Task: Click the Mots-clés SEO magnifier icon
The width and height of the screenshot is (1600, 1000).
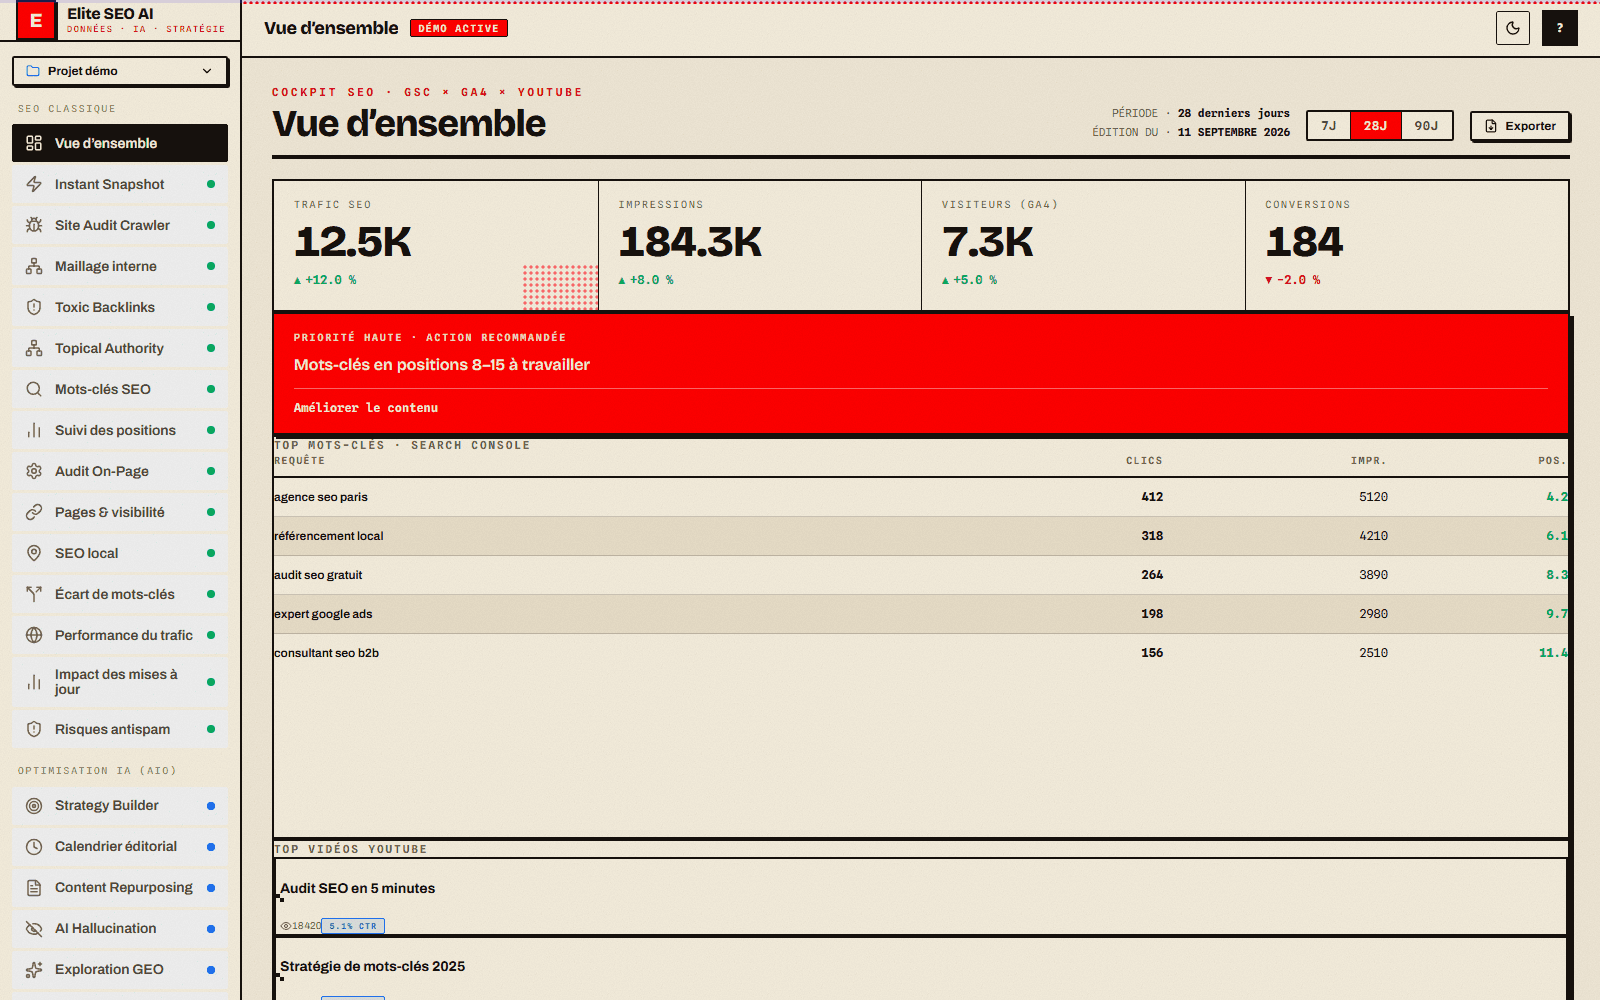Action: tap(34, 389)
